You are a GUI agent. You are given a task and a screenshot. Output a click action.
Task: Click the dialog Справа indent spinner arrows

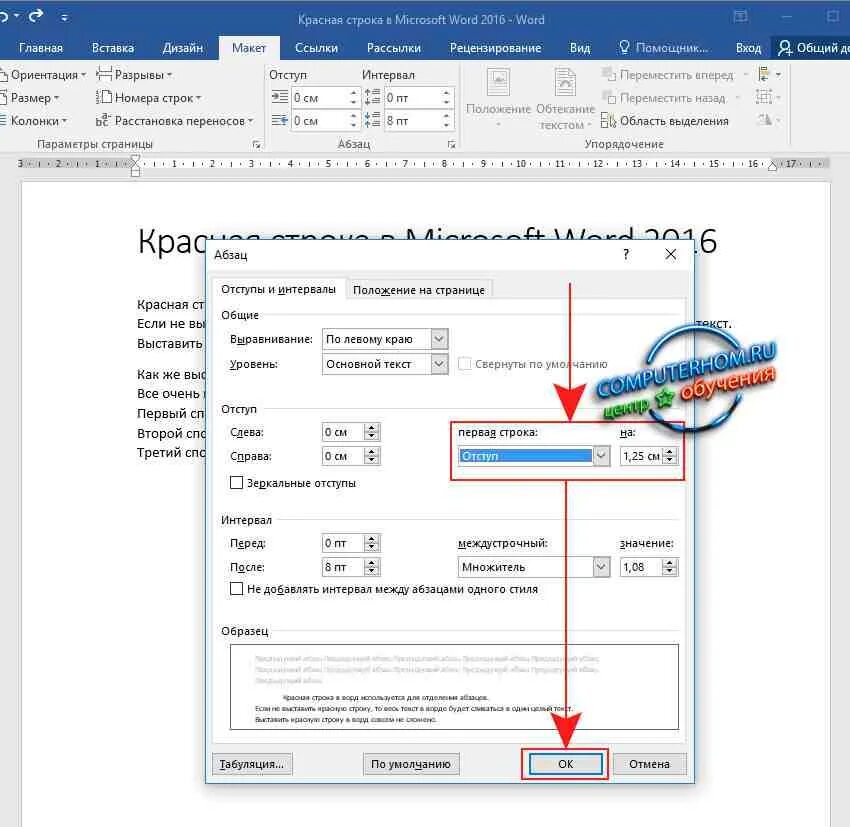click(x=372, y=456)
